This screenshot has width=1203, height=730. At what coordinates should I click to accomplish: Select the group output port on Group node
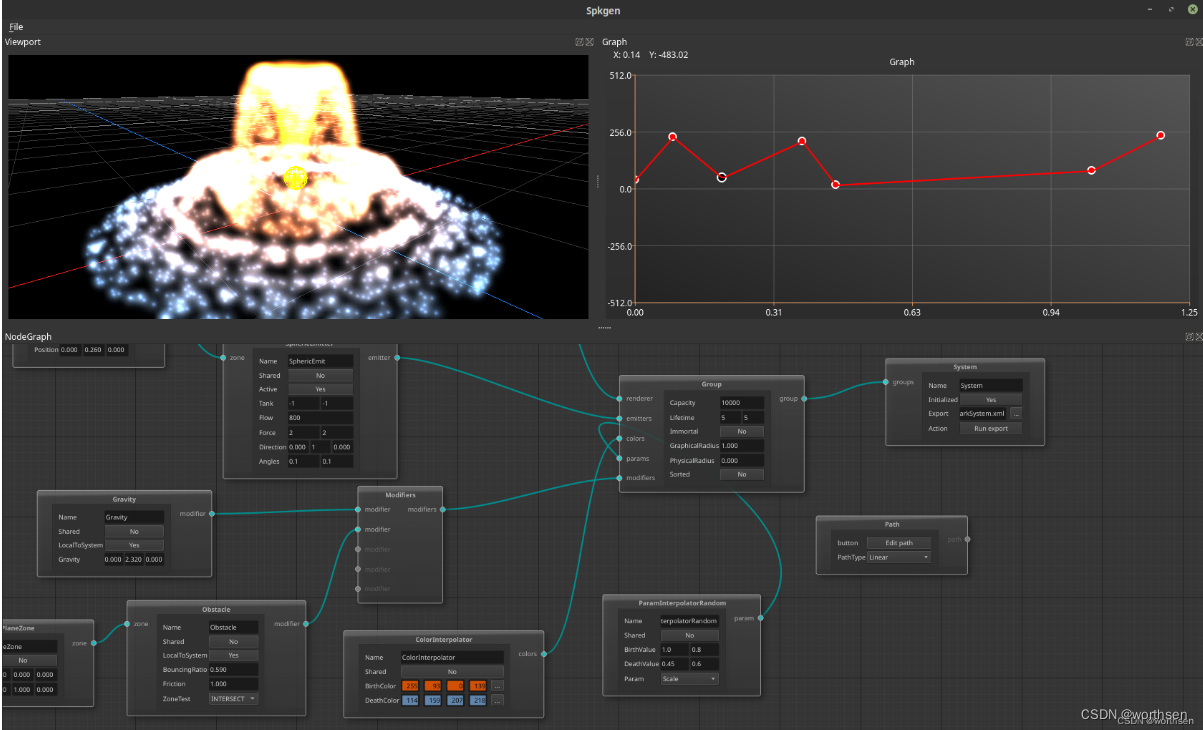click(x=804, y=398)
